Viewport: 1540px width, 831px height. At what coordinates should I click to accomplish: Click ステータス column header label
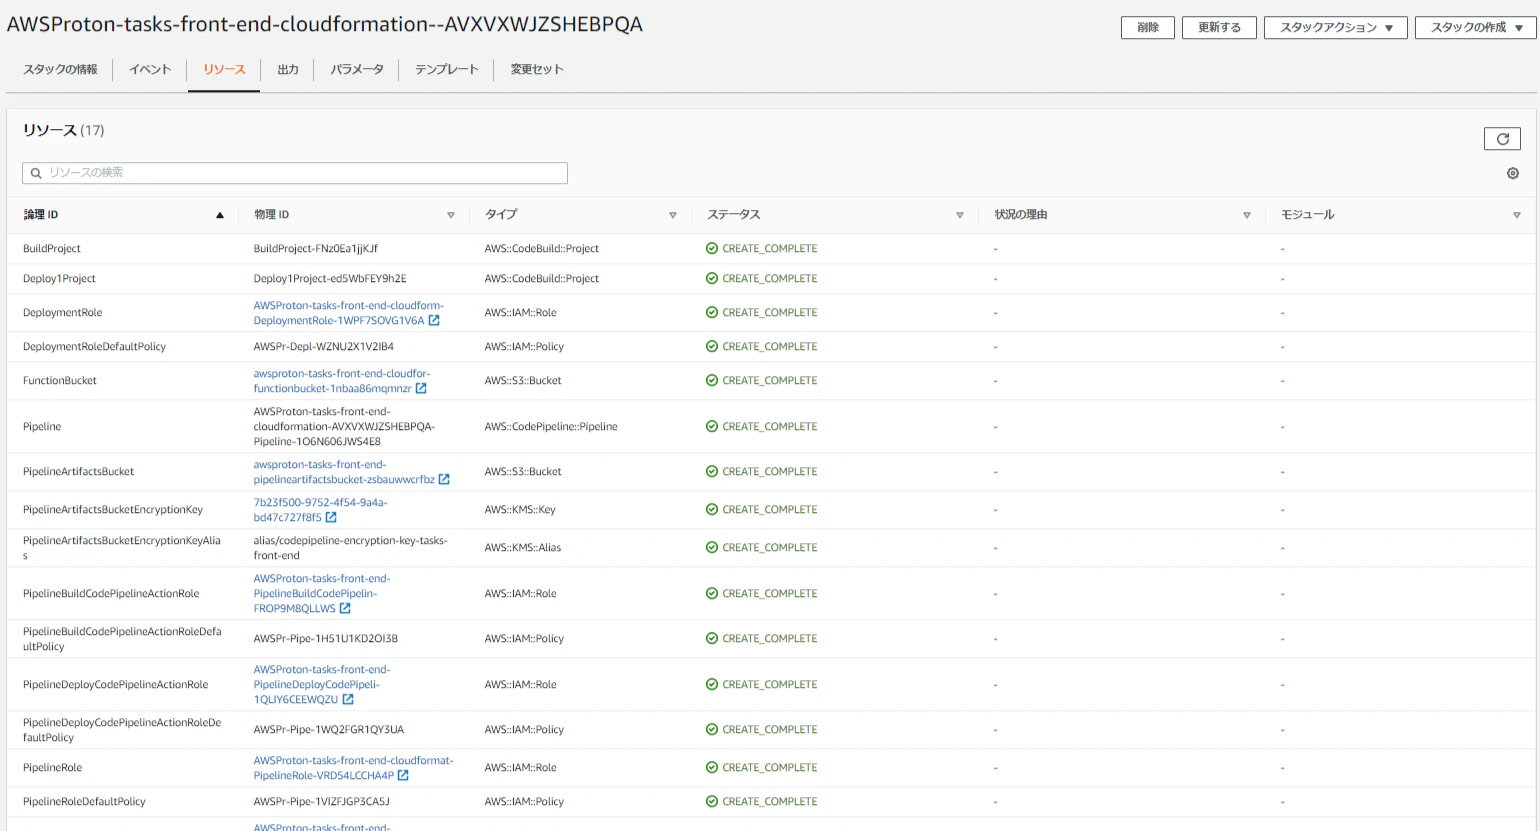[x=734, y=215]
